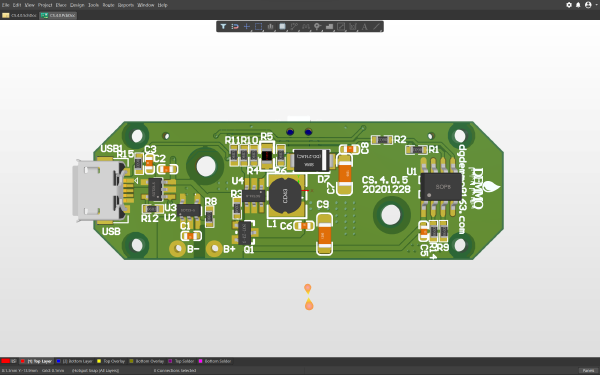Select the Q1 transistor component
Image resolution: width=600 pixels, height=375 pixels.
(x=245, y=233)
